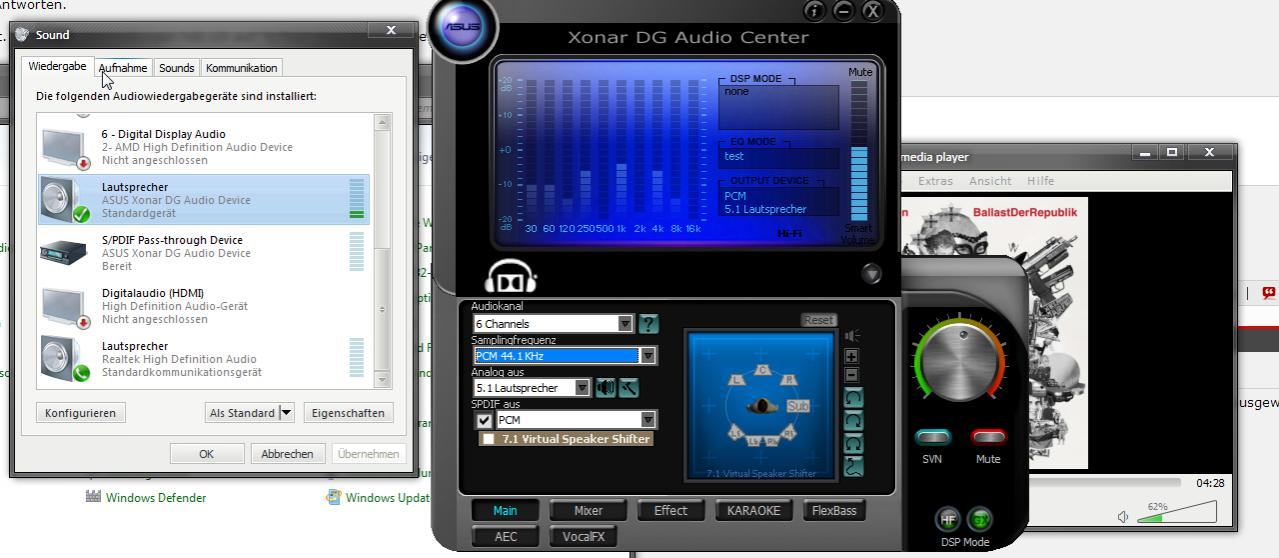Click the Dolby Headphone icon

pos(511,277)
